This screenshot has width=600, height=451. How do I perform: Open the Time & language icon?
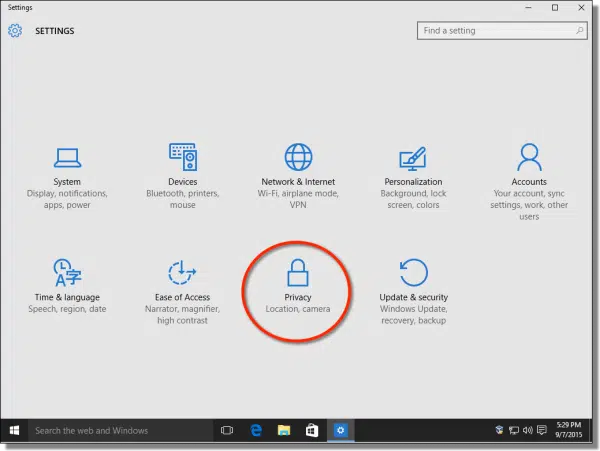(67, 272)
